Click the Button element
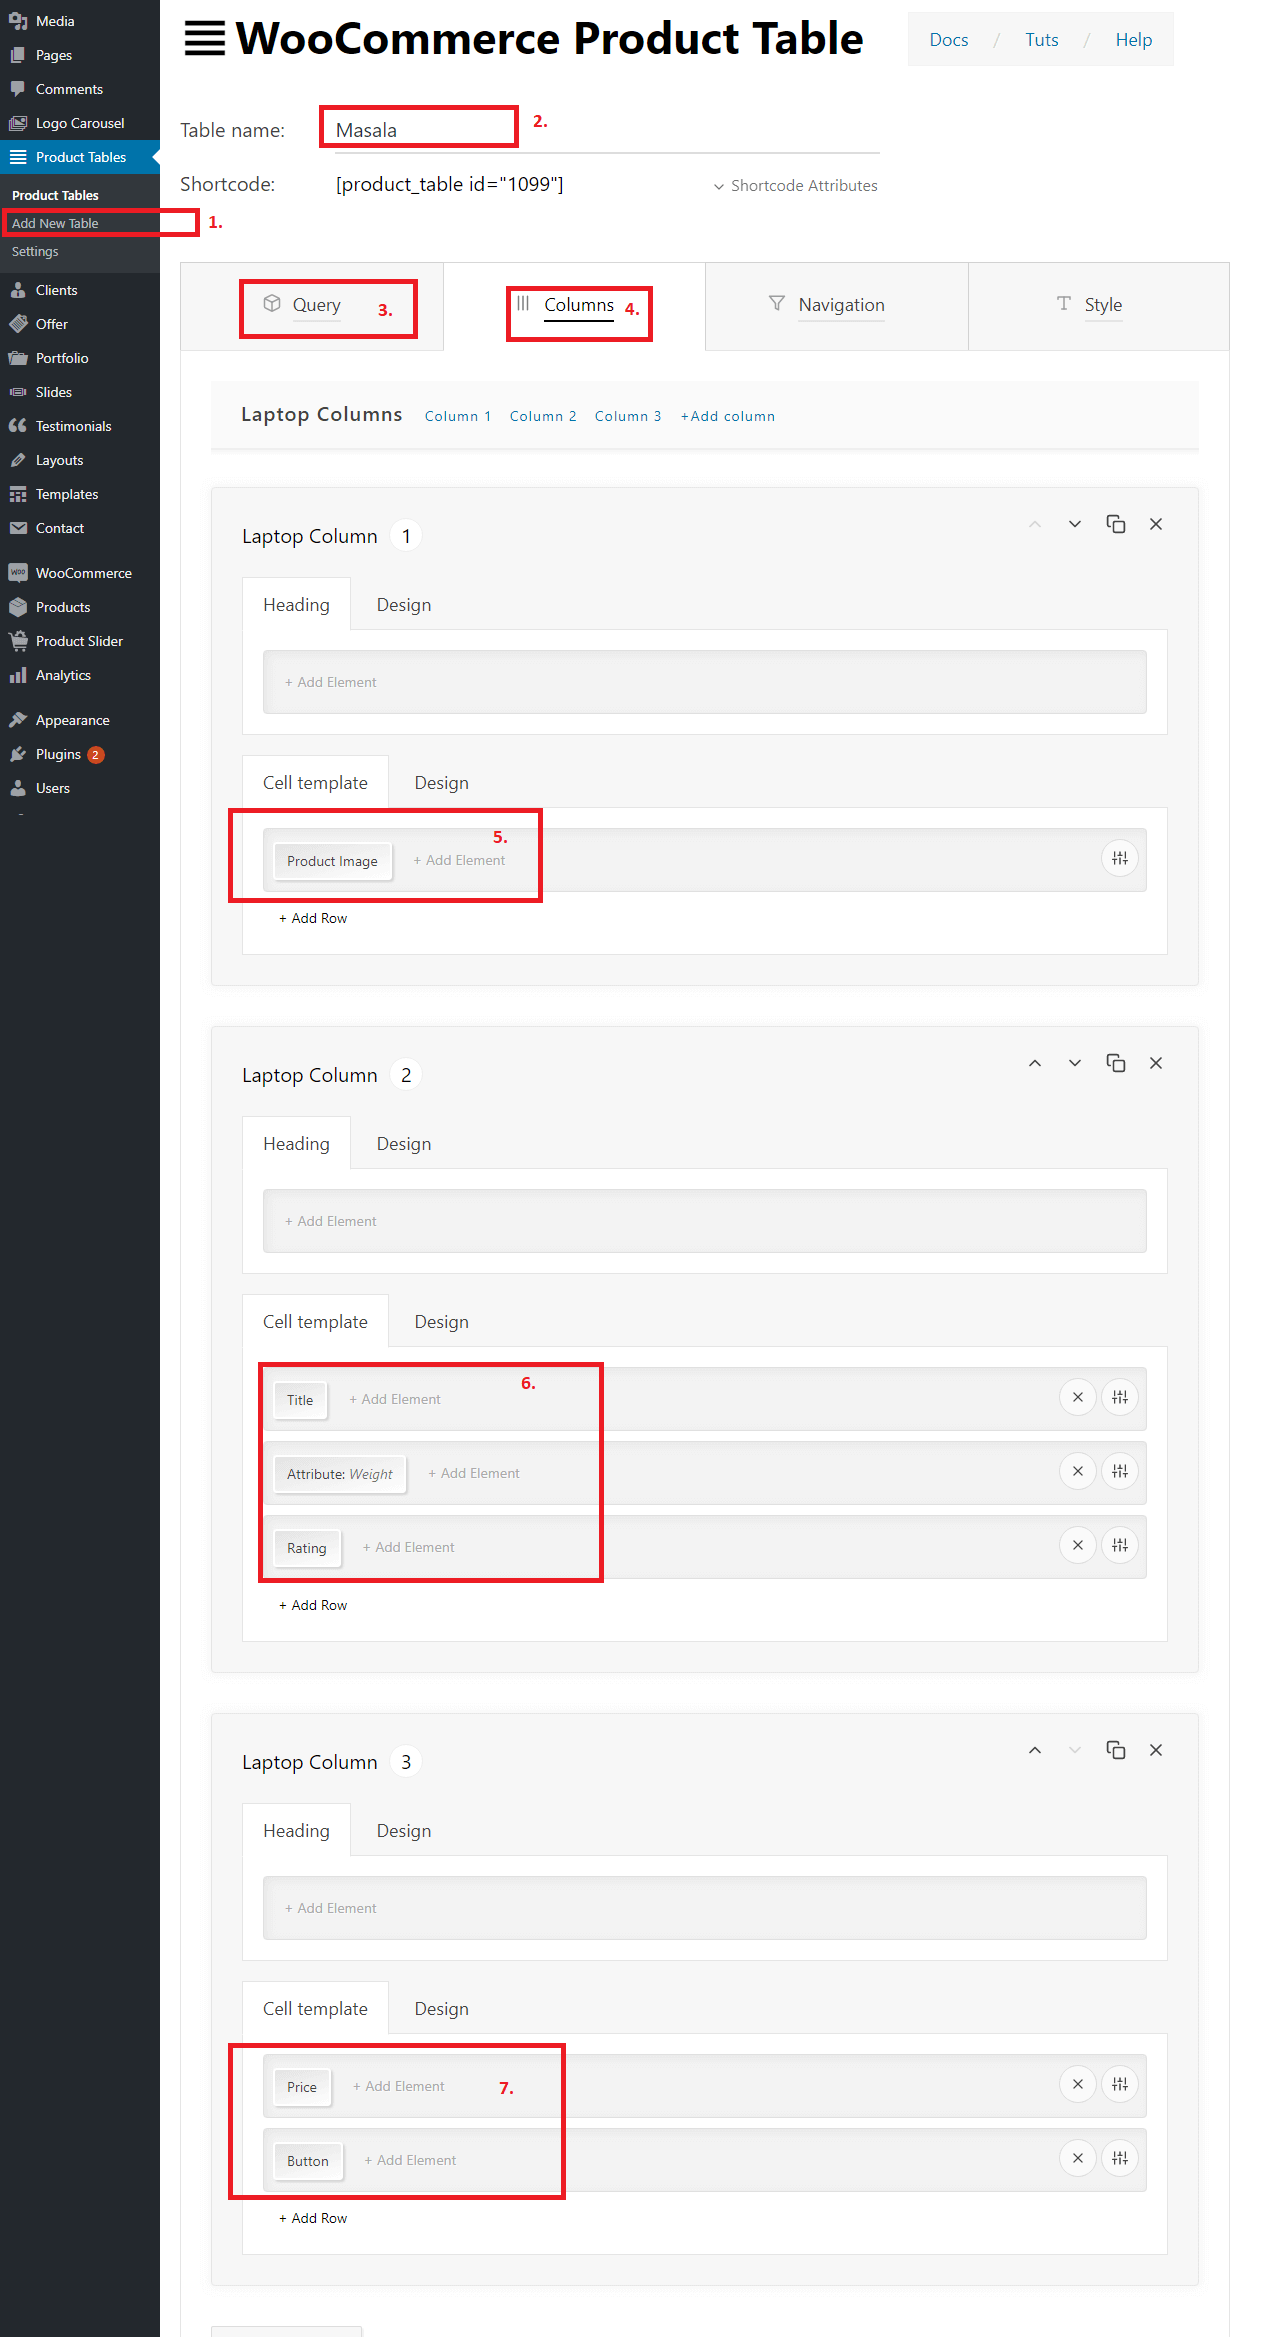The width and height of the screenshot is (1278, 2337). pos(308,2161)
